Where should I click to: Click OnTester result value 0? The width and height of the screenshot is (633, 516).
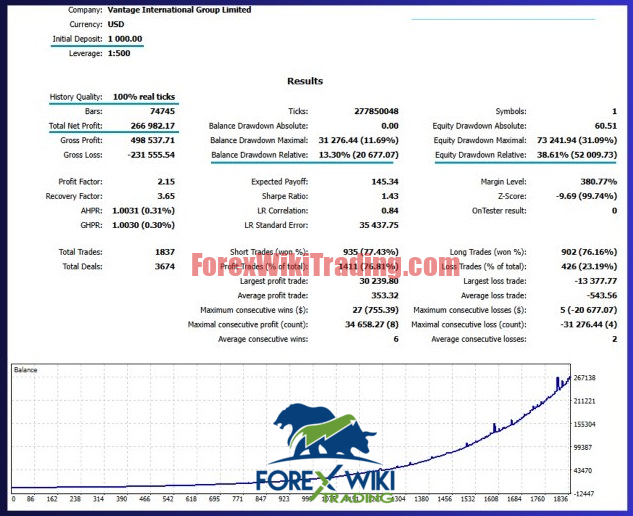(x=614, y=211)
